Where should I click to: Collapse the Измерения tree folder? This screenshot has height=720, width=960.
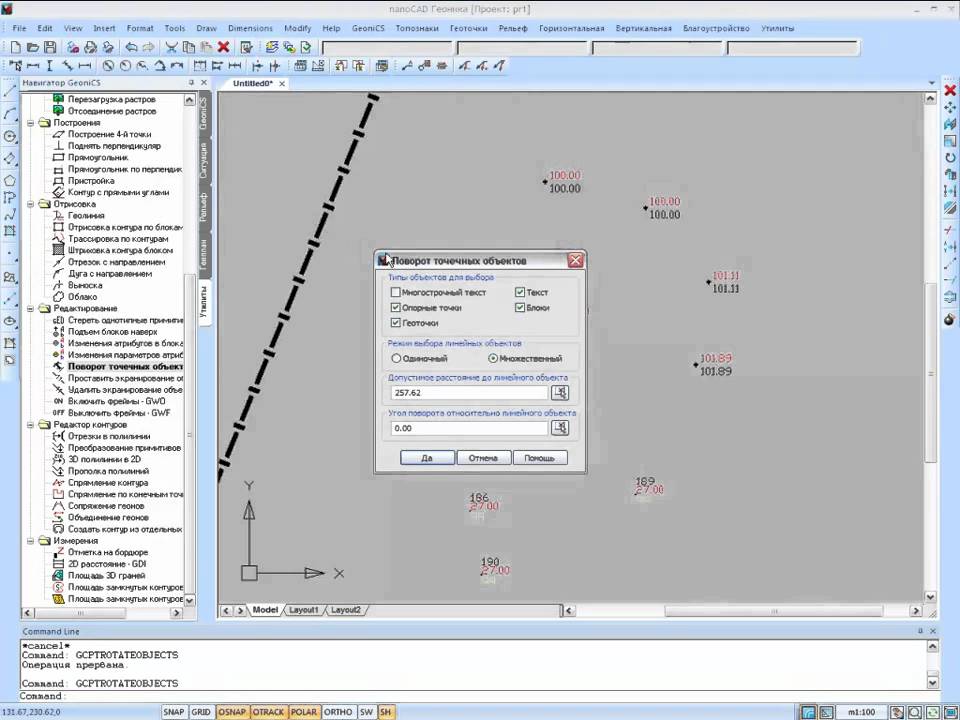[30, 541]
